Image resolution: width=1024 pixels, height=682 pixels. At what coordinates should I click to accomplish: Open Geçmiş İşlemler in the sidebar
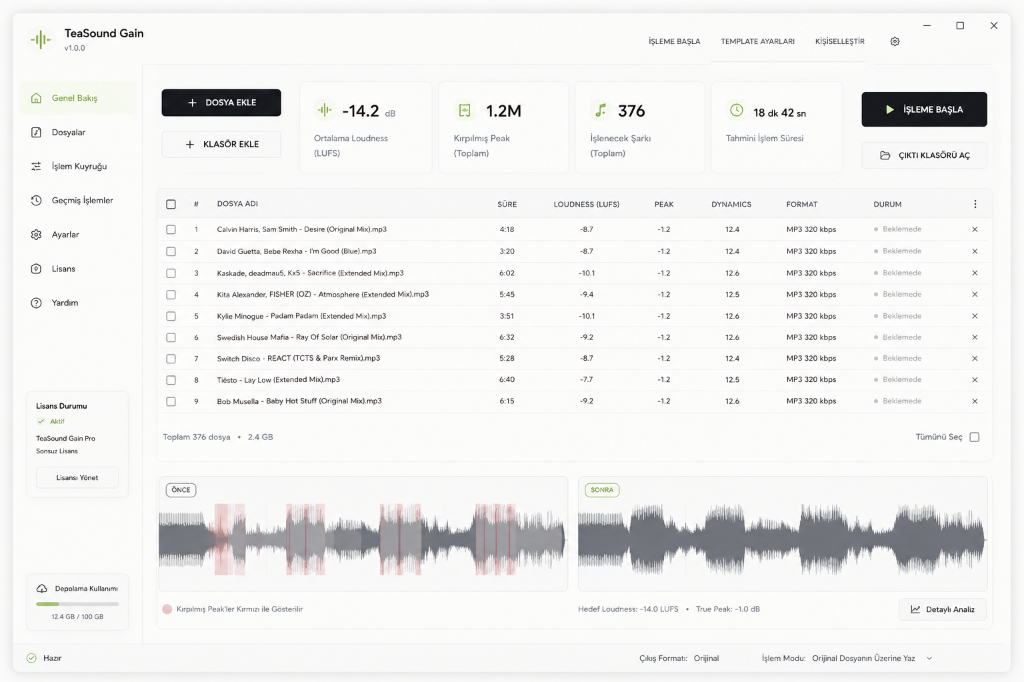point(78,200)
